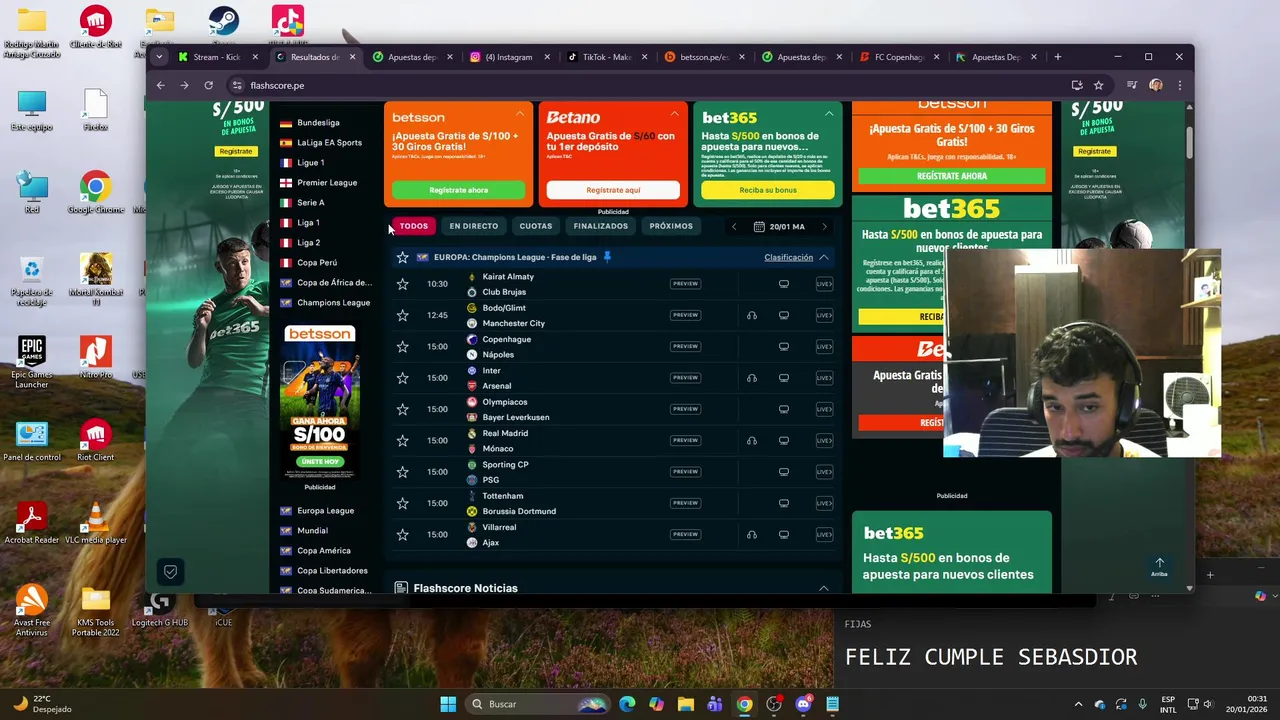This screenshot has width=1280, height=720.
Task: Click the headphones icon for Villarreal vs Ajax
Action: pyautogui.click(x=751, y=534)
